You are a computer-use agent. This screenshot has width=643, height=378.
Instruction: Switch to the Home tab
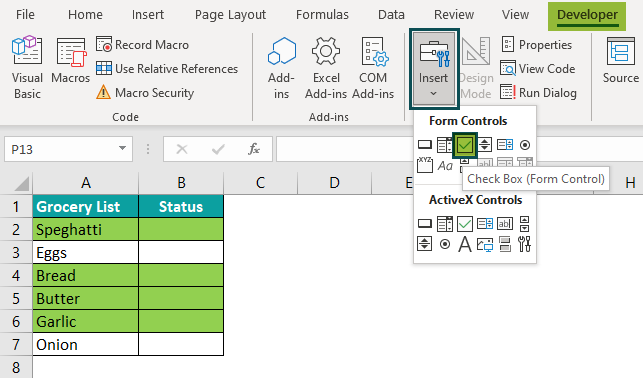tap(85, 15)
